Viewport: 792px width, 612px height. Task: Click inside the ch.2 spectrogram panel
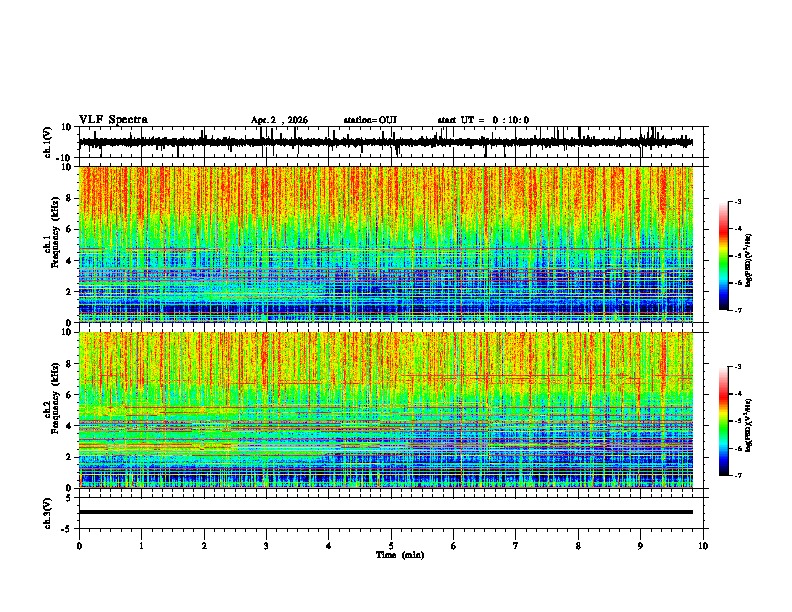(x=386, y=410)
